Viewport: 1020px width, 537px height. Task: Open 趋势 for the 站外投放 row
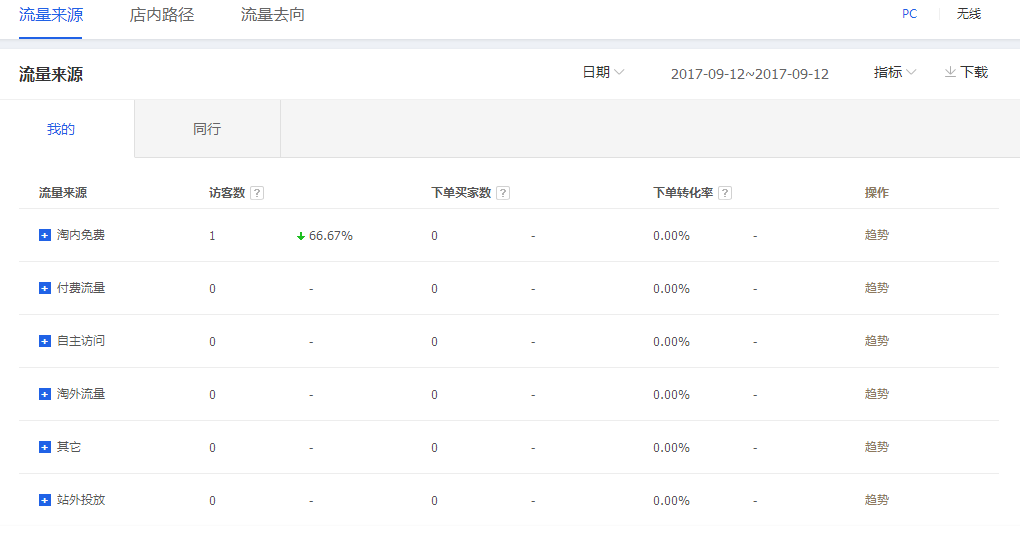tap(876, 500)
